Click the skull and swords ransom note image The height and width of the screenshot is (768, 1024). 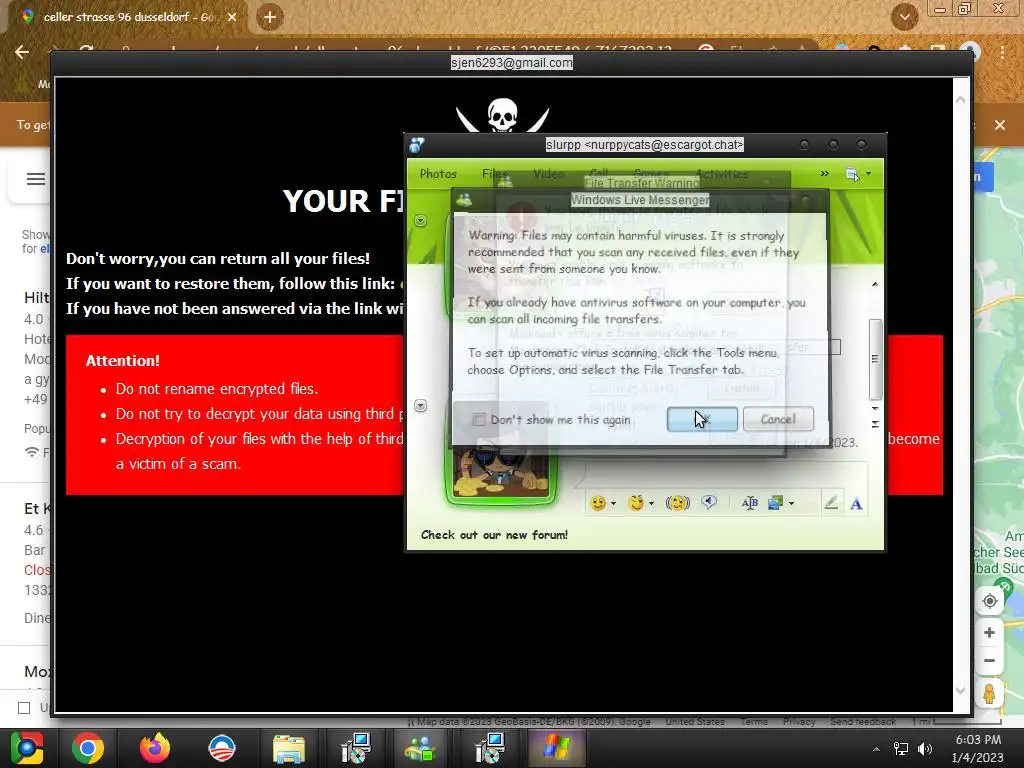(x=502, y=115)
